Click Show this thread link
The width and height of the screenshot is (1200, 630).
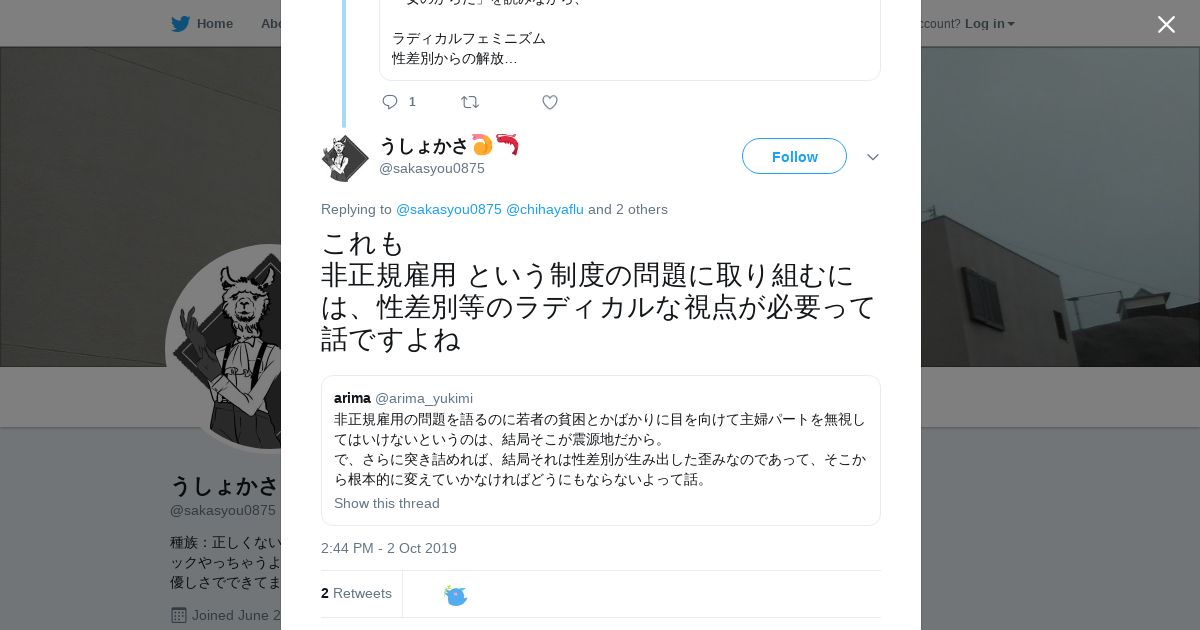(387, 503)
